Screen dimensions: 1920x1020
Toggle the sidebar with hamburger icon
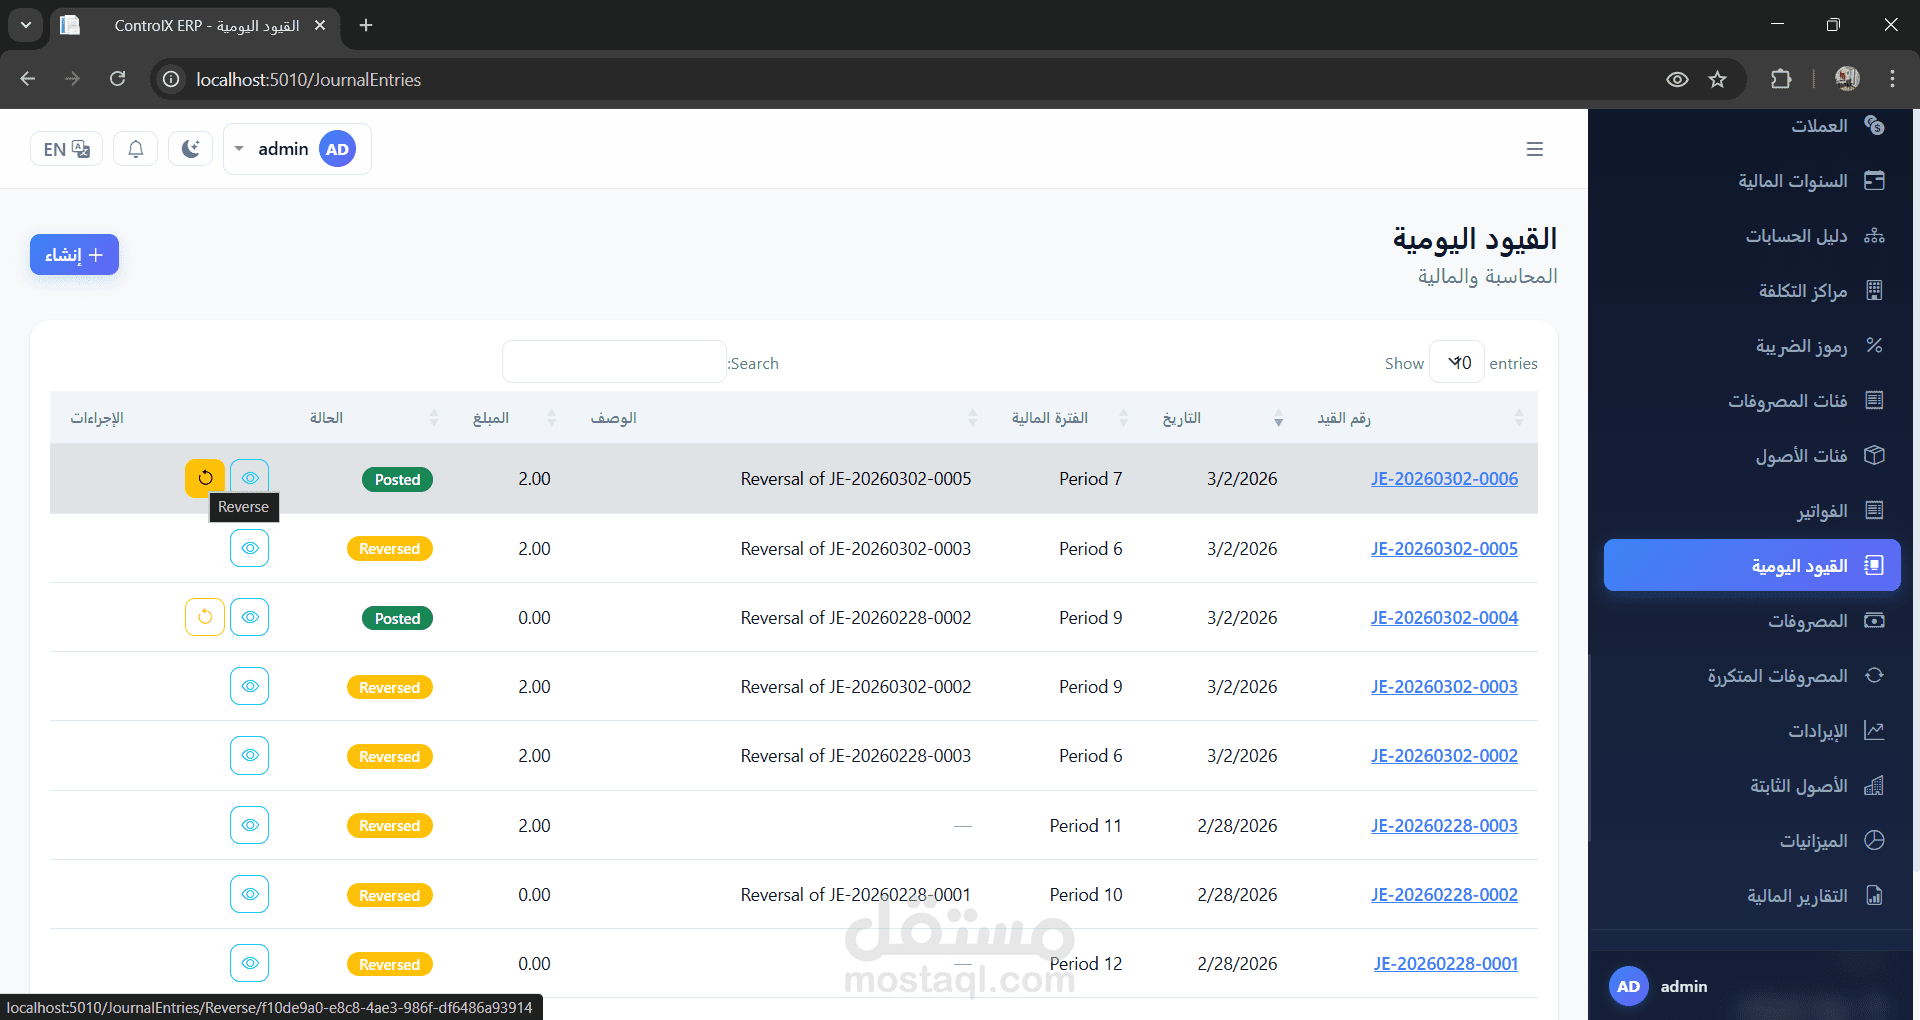tap(1535, 149)
